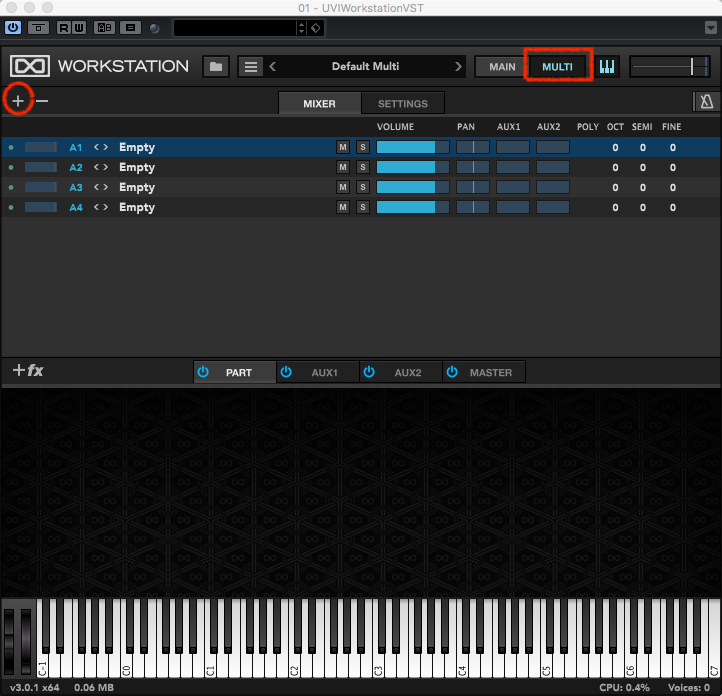Enable automation Read button
This screenshot has width=722, height=696.
64,28
